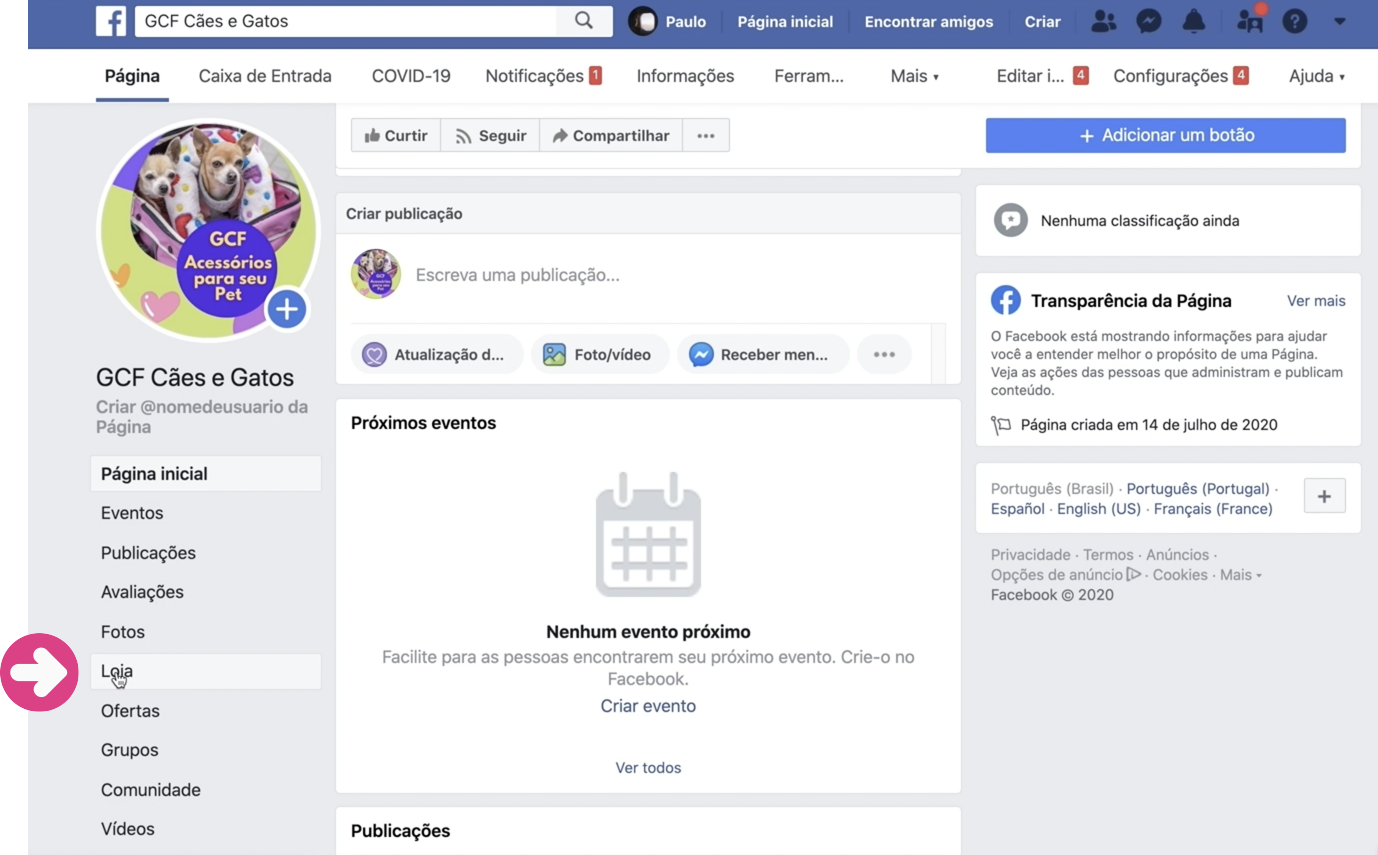
Task: Select English (US) language
Action: pyautogui.click(x=1099, y=509)
